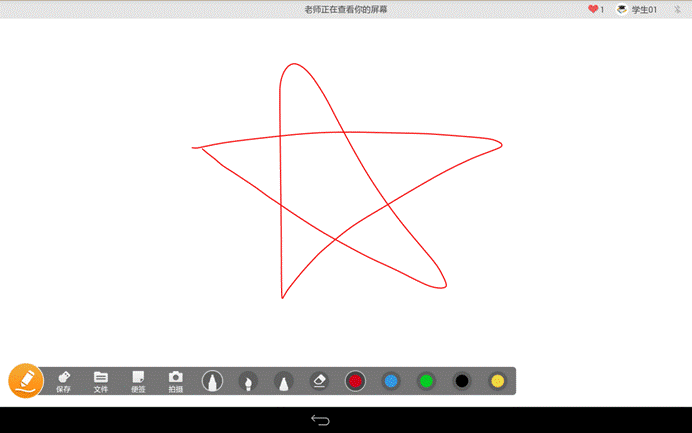
Task: Pick the yellow color swatch
Action: tap(498, 381)
